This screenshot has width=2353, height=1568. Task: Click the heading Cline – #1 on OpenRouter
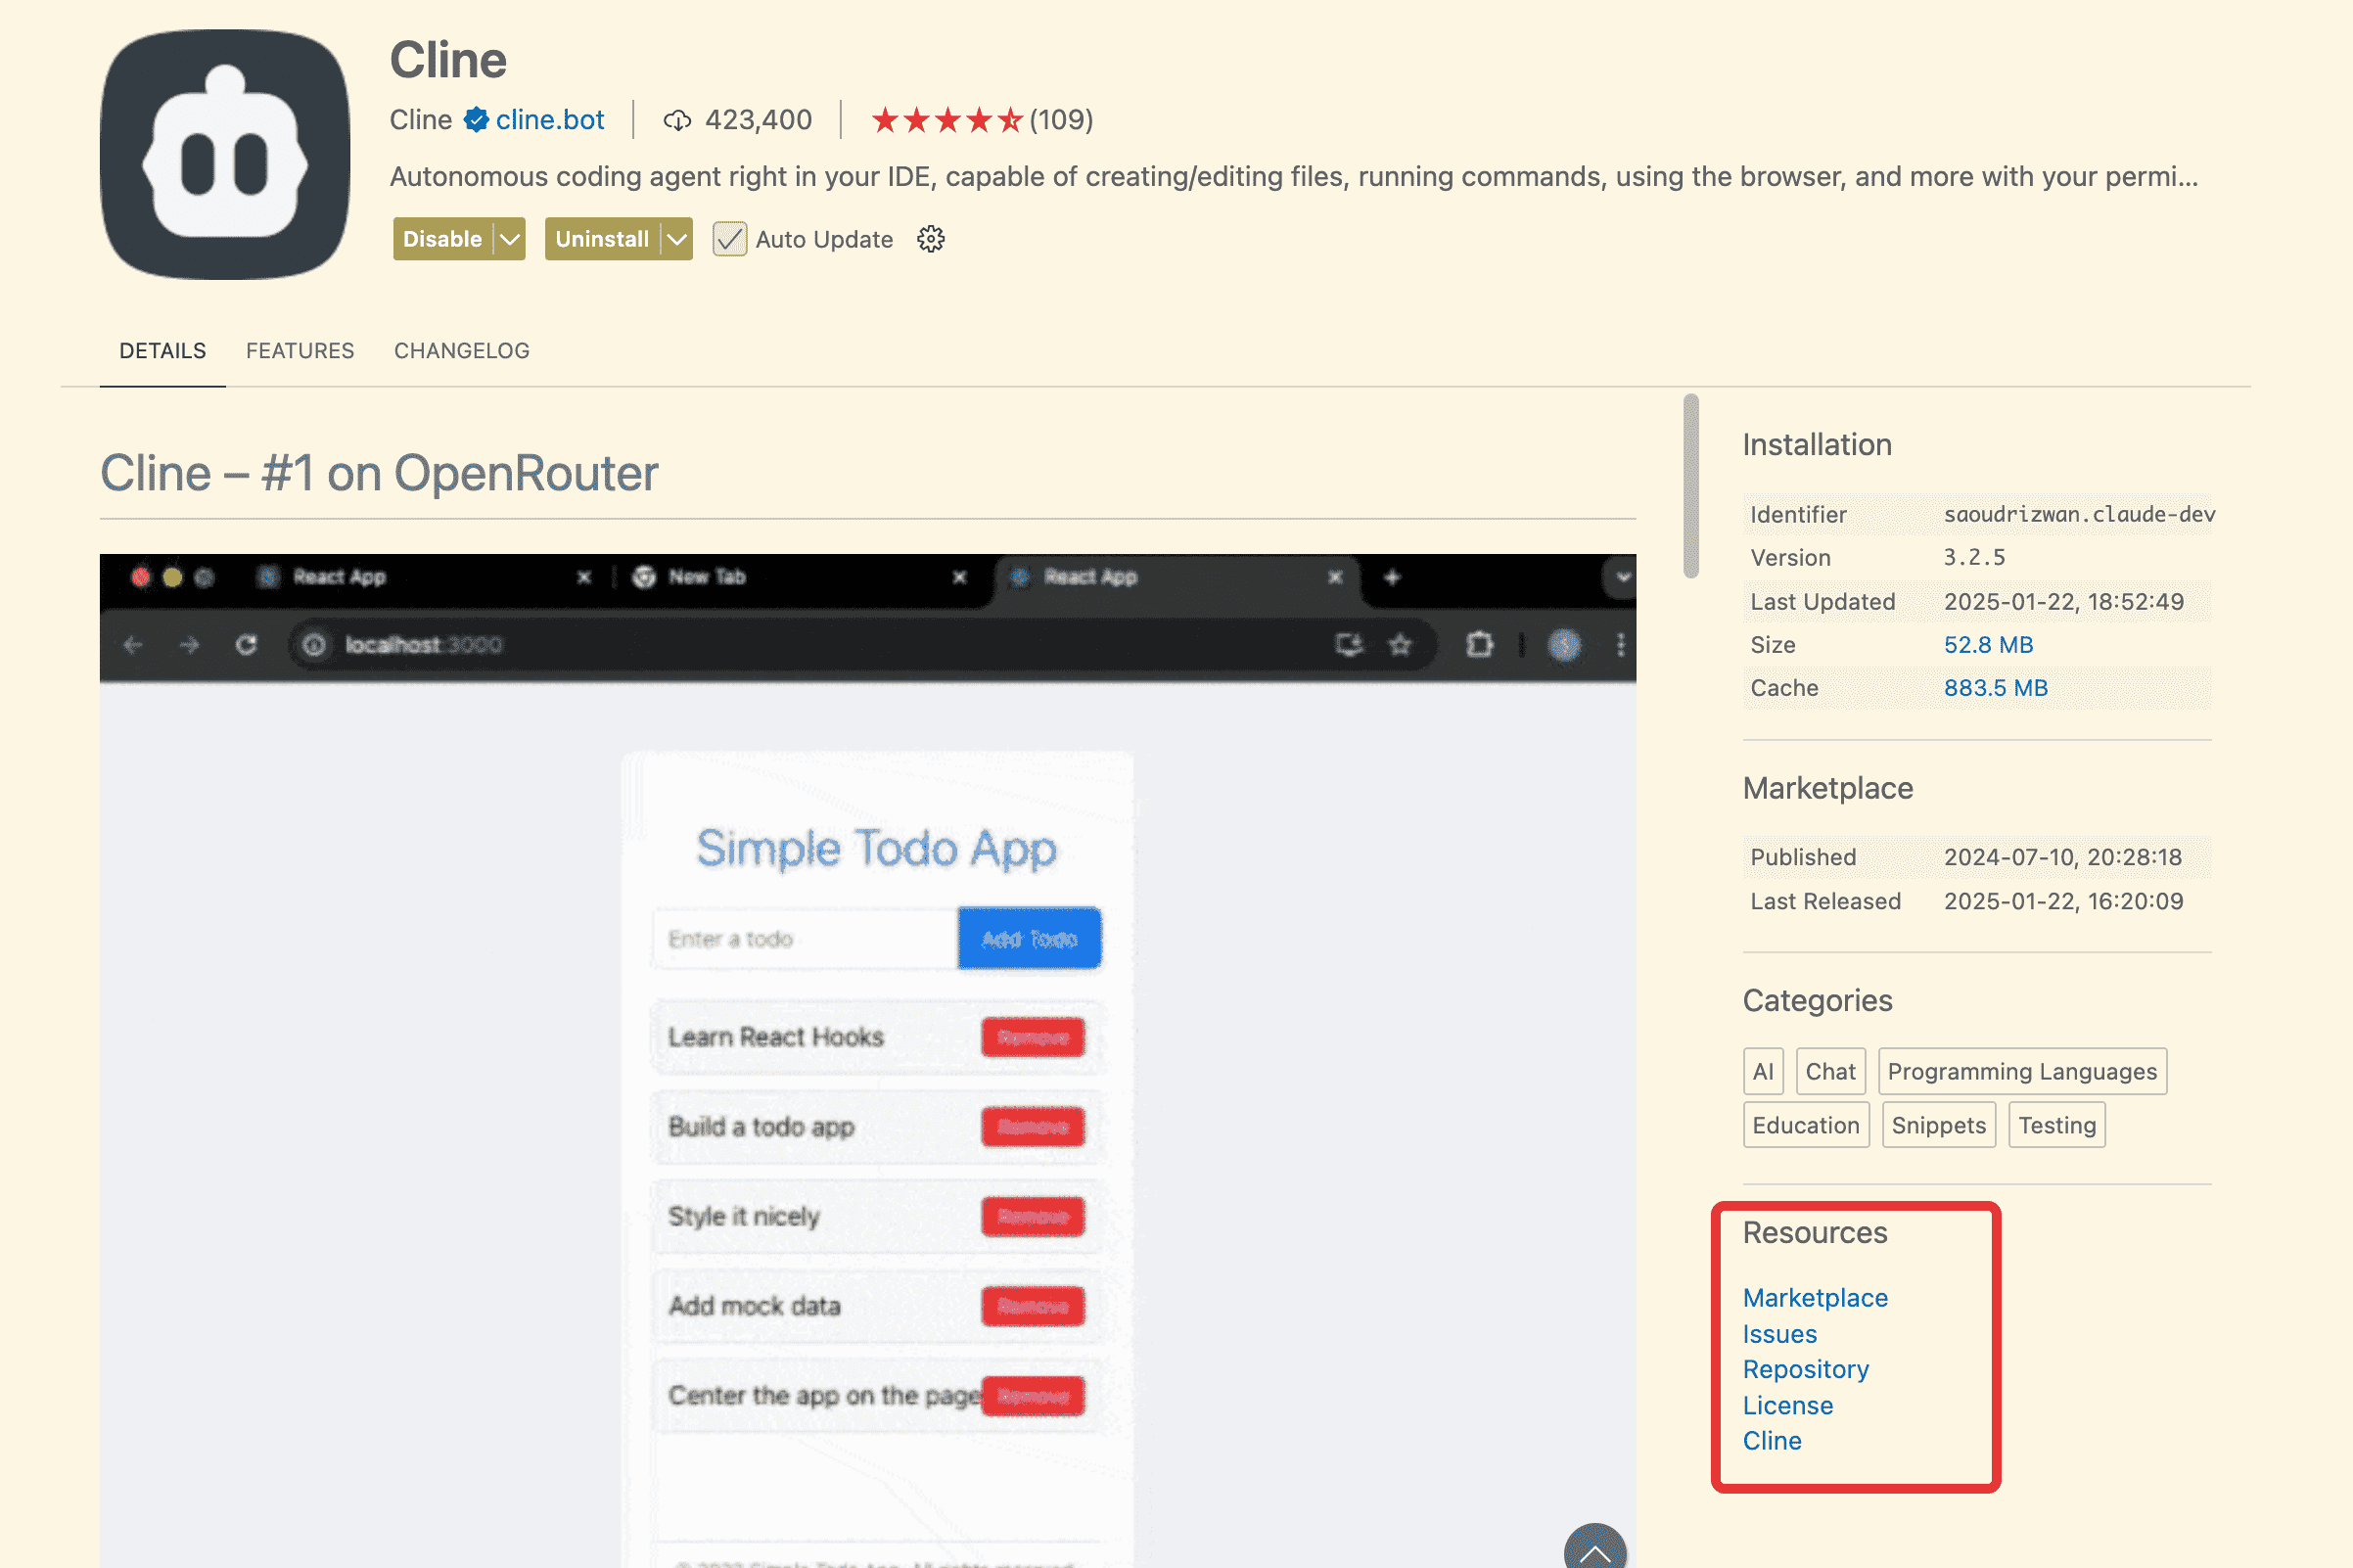[x=379, y=473]
